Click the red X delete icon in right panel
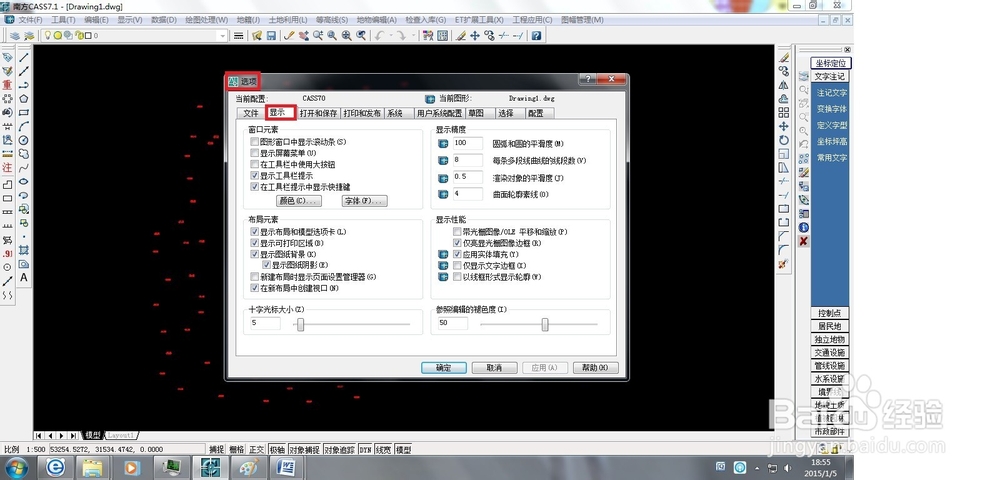Screen dimensions: 1000x480 click(x=804, y=240)
